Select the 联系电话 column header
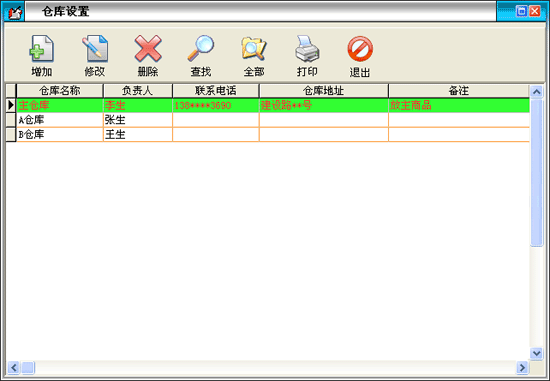The height and width of the screenshot is (381, 550). point(216,91)
